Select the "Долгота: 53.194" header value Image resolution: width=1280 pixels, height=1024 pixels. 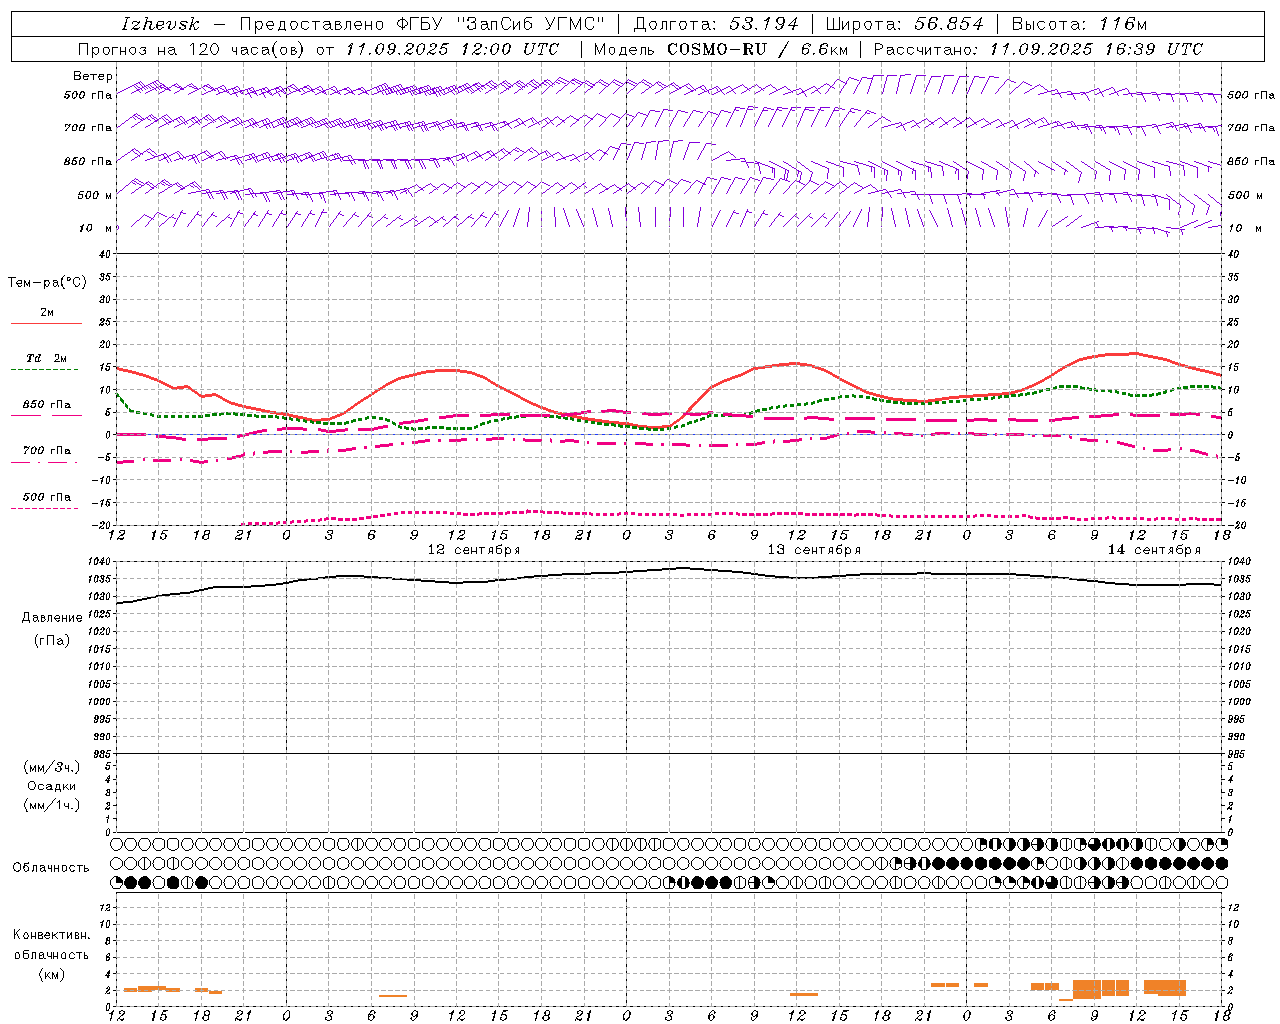716,24
